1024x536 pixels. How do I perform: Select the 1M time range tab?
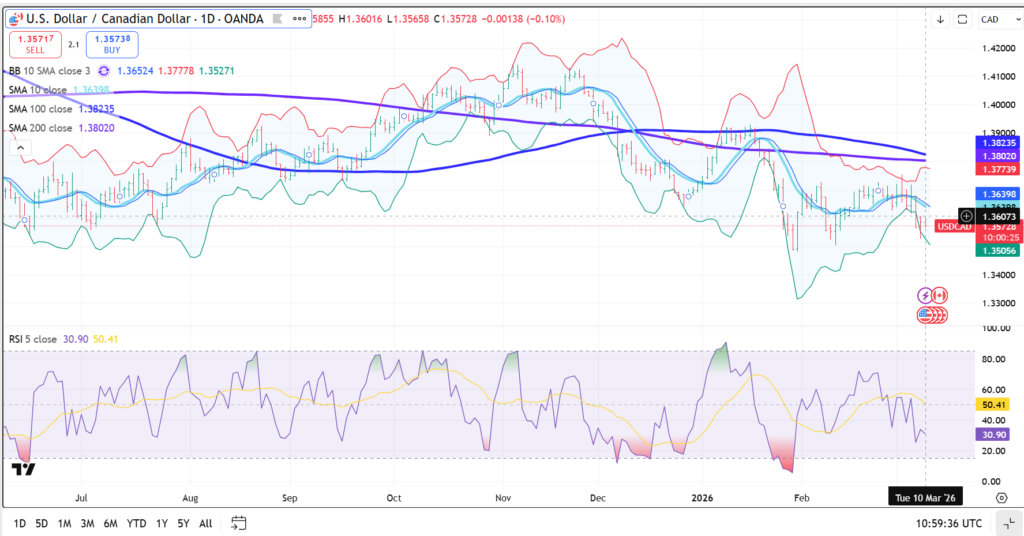[x=64, y=523]
